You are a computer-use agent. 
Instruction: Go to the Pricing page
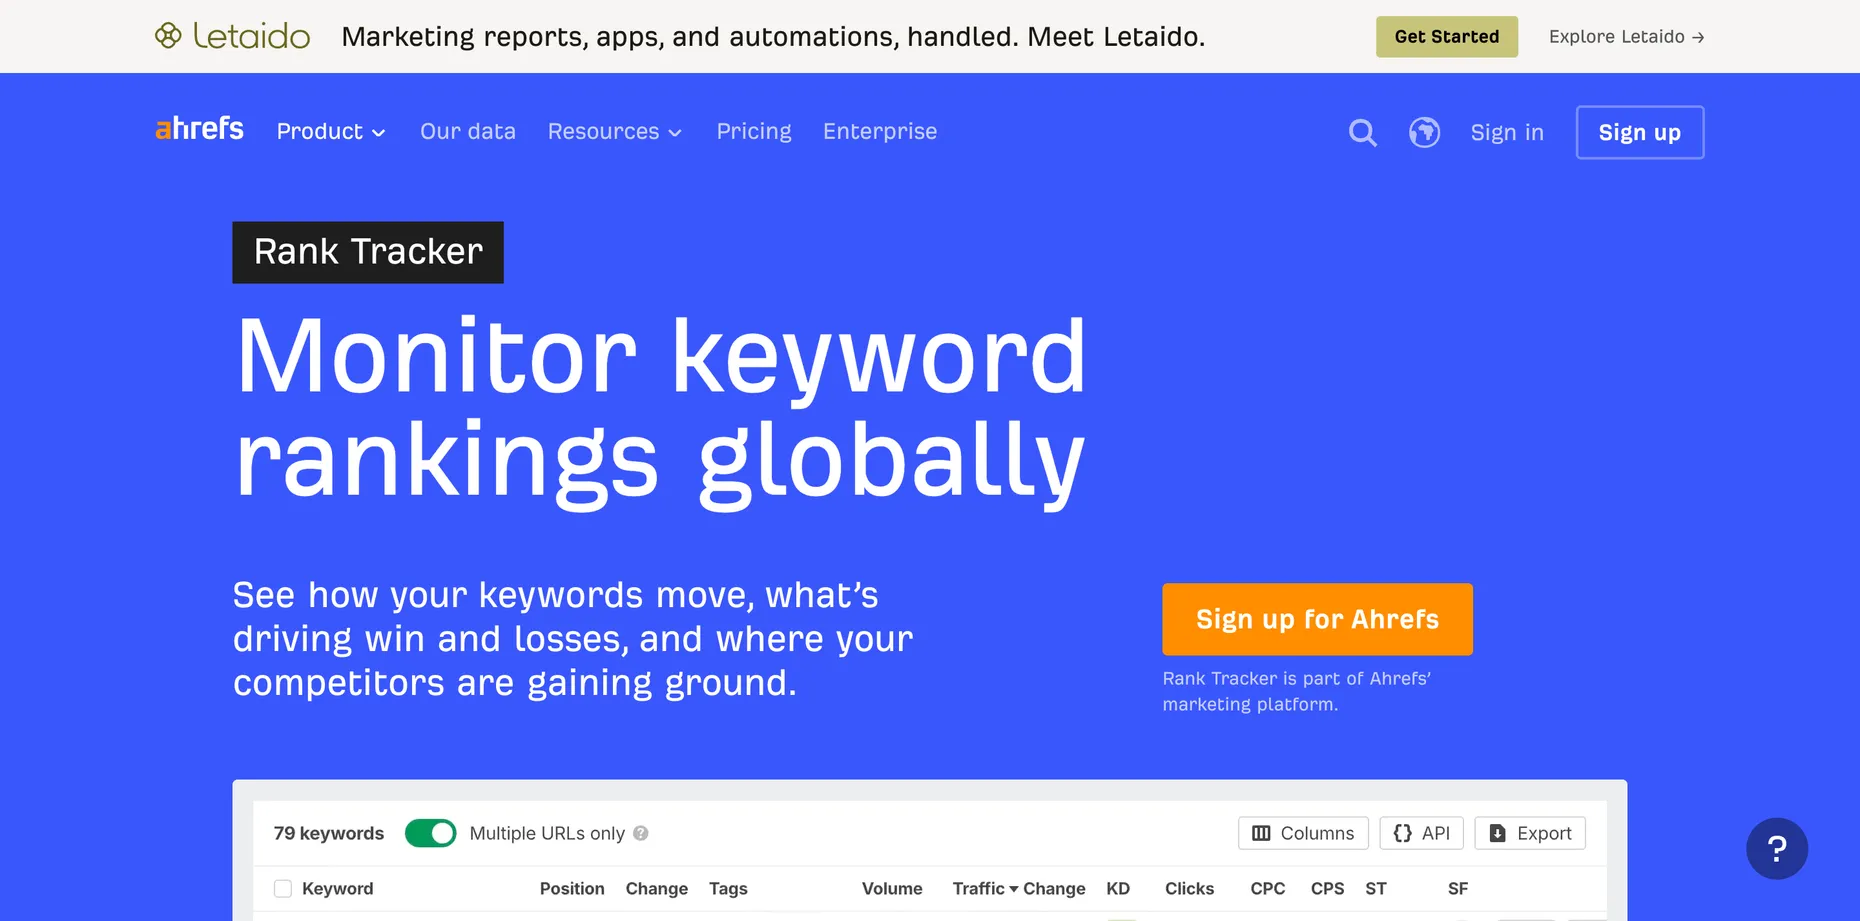click(754, 132)
